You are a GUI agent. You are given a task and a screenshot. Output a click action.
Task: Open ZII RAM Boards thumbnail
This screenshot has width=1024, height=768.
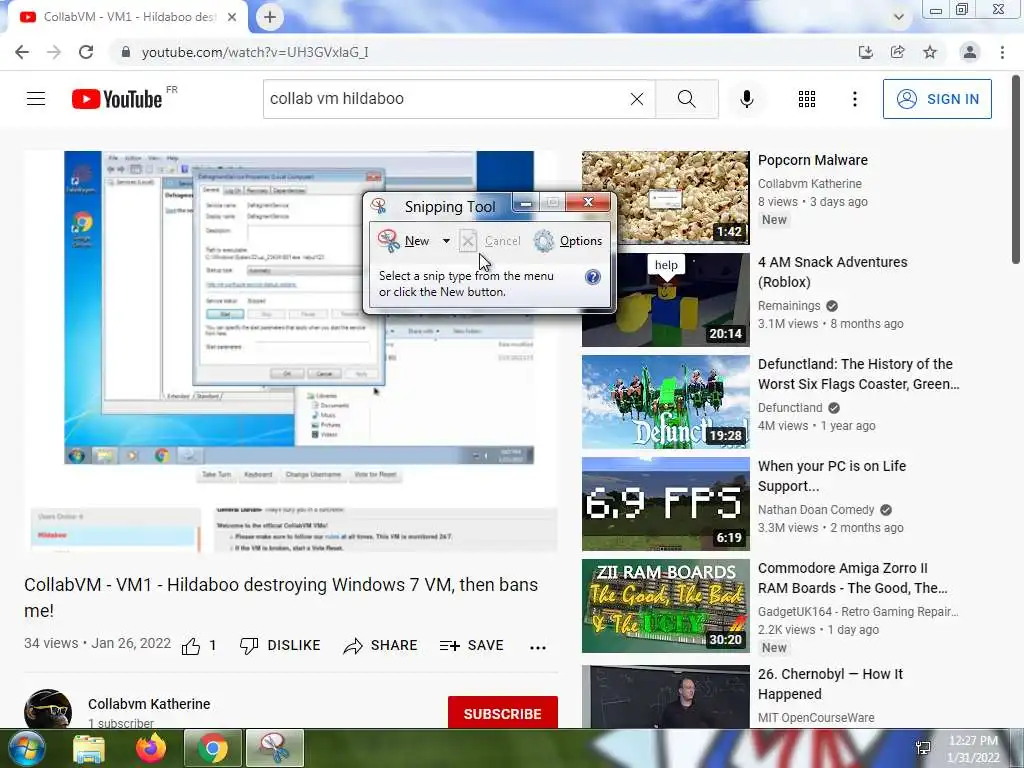pyautogui.click(x=665, y=605)
